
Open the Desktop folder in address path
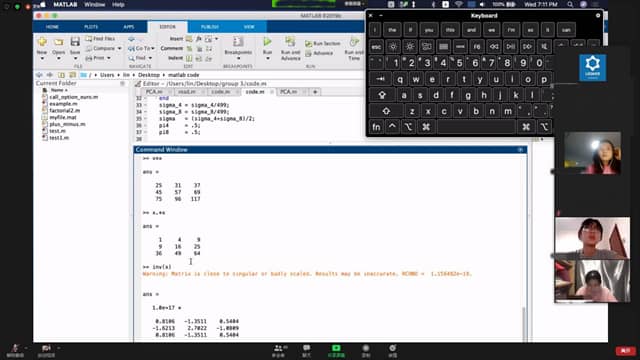point(149,75)
